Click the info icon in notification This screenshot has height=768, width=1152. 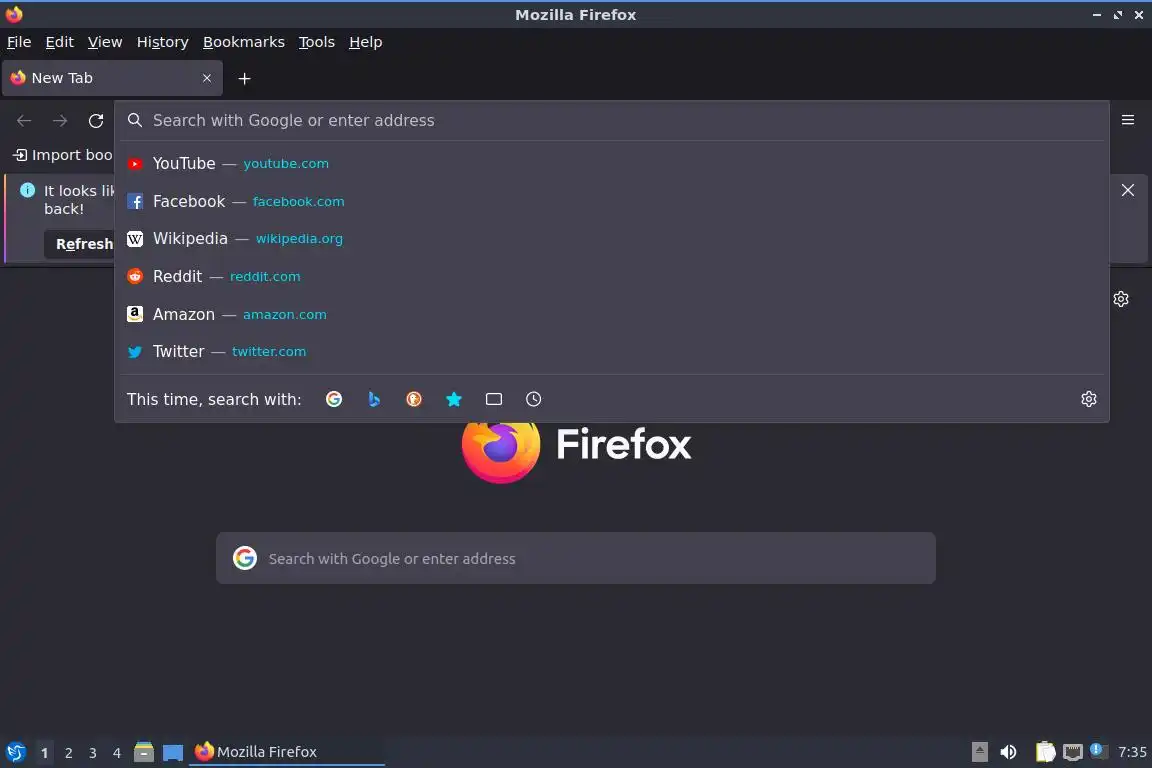point(27,190)
